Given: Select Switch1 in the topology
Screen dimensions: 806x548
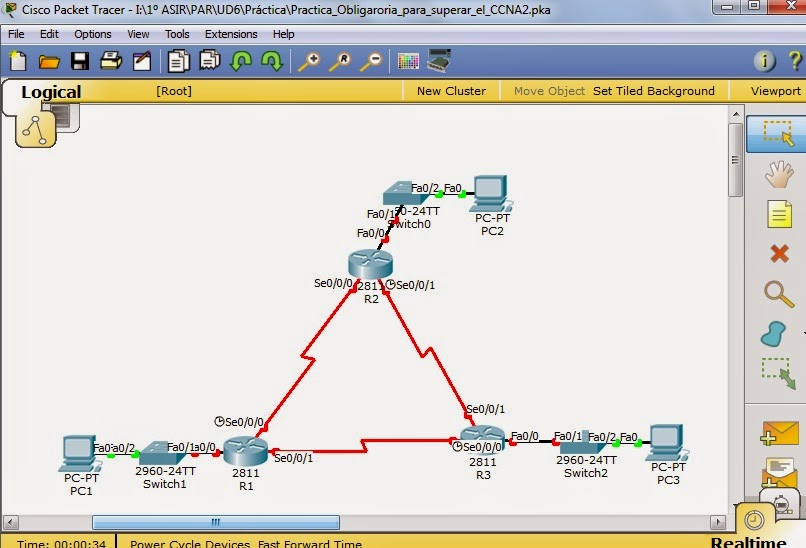Looking at the screenshot, I should pyautogui.click(x=160, y=453).
